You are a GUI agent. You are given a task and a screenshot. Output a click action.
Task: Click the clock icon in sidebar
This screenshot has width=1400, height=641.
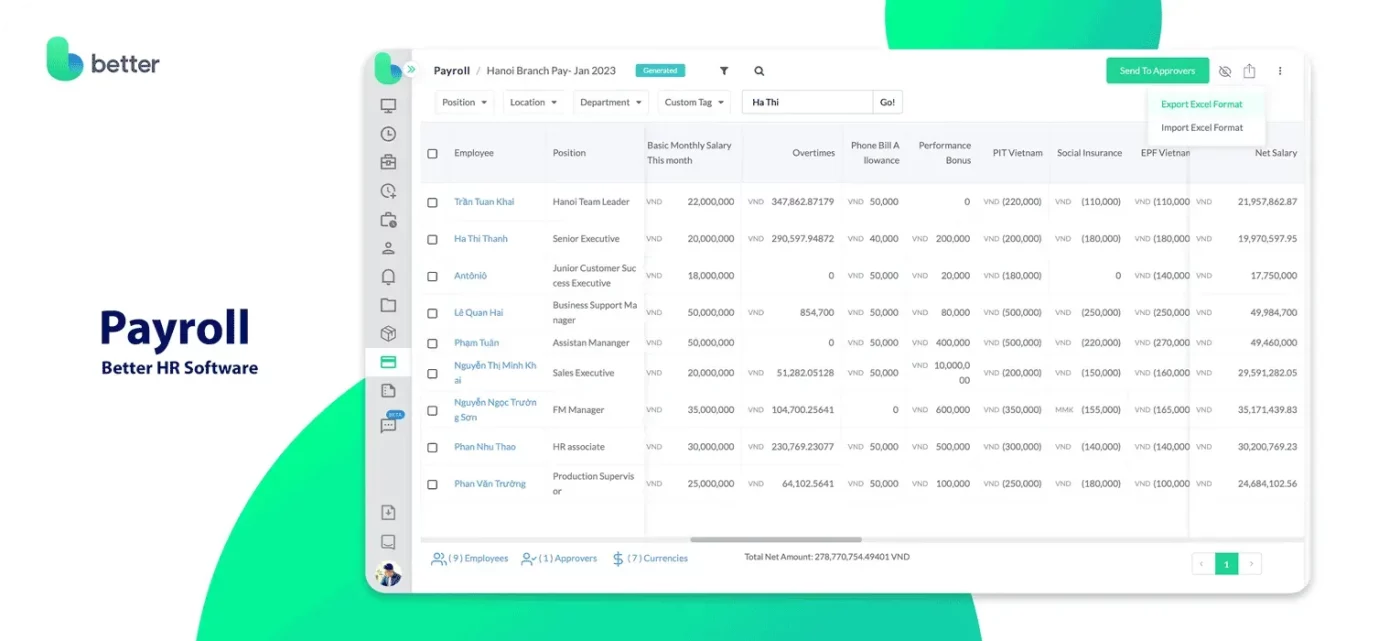coord(388,134)
